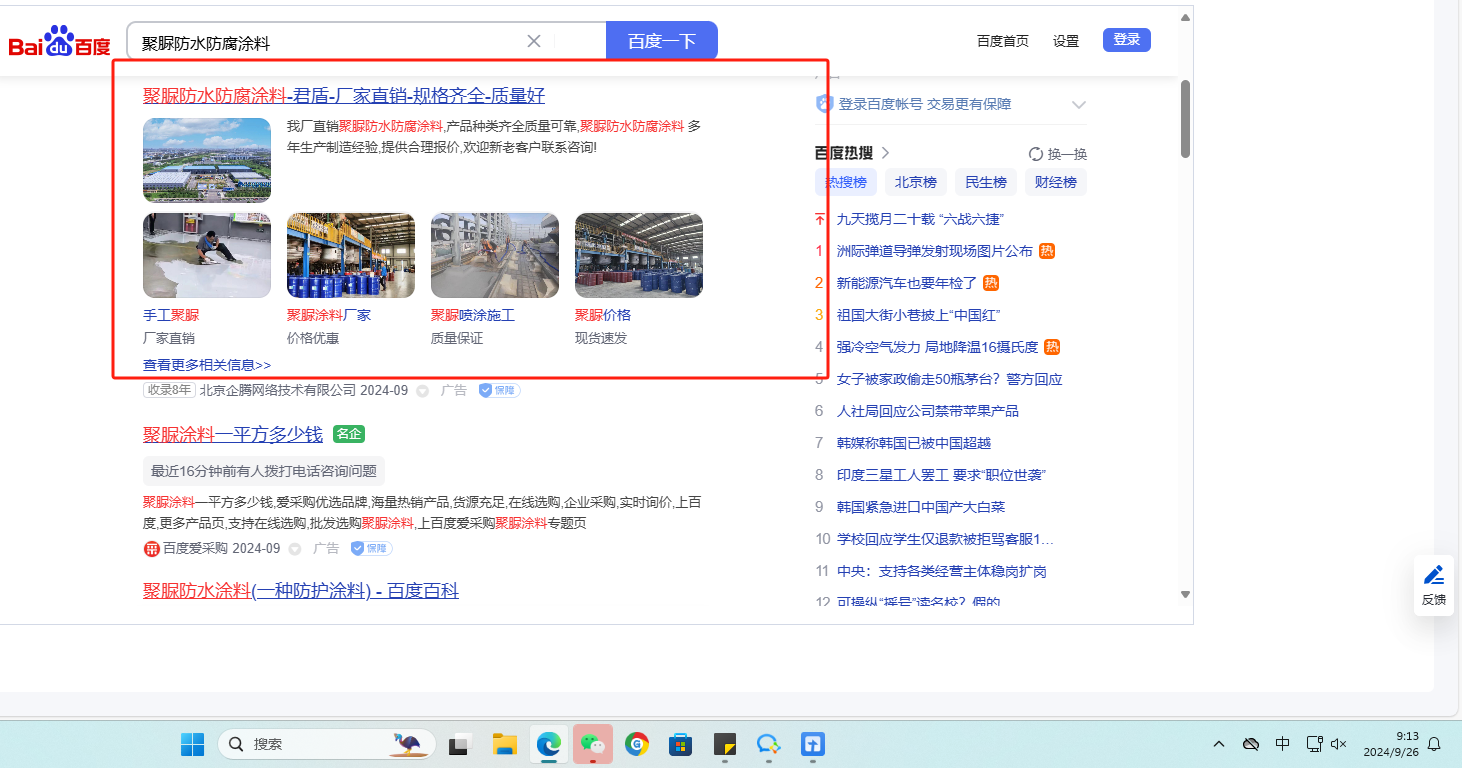
Task: Toggle the muted volume speaker icon
Action: click(1339, 744)
